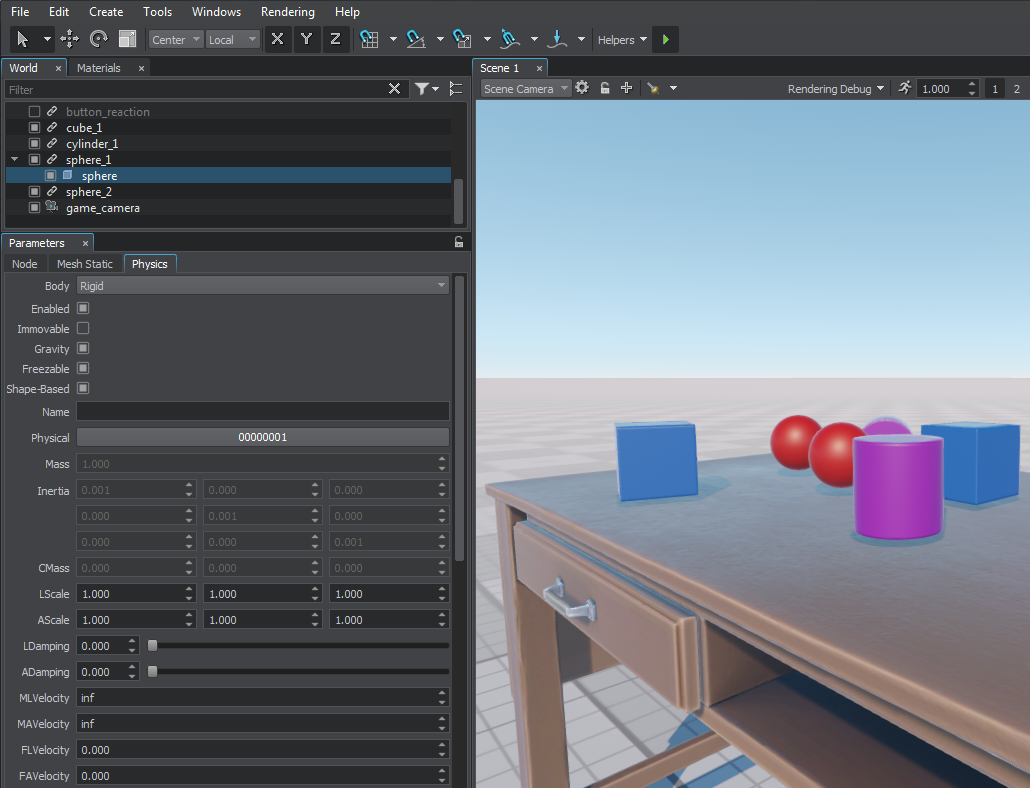This screenshot has height=788, width=1030.
Task: Clear the World filter with X icon
Action: (x=395, y=89)
